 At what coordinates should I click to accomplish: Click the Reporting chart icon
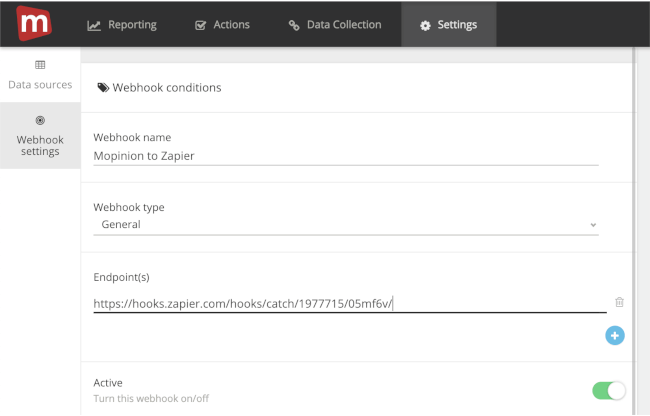point(94,25)
